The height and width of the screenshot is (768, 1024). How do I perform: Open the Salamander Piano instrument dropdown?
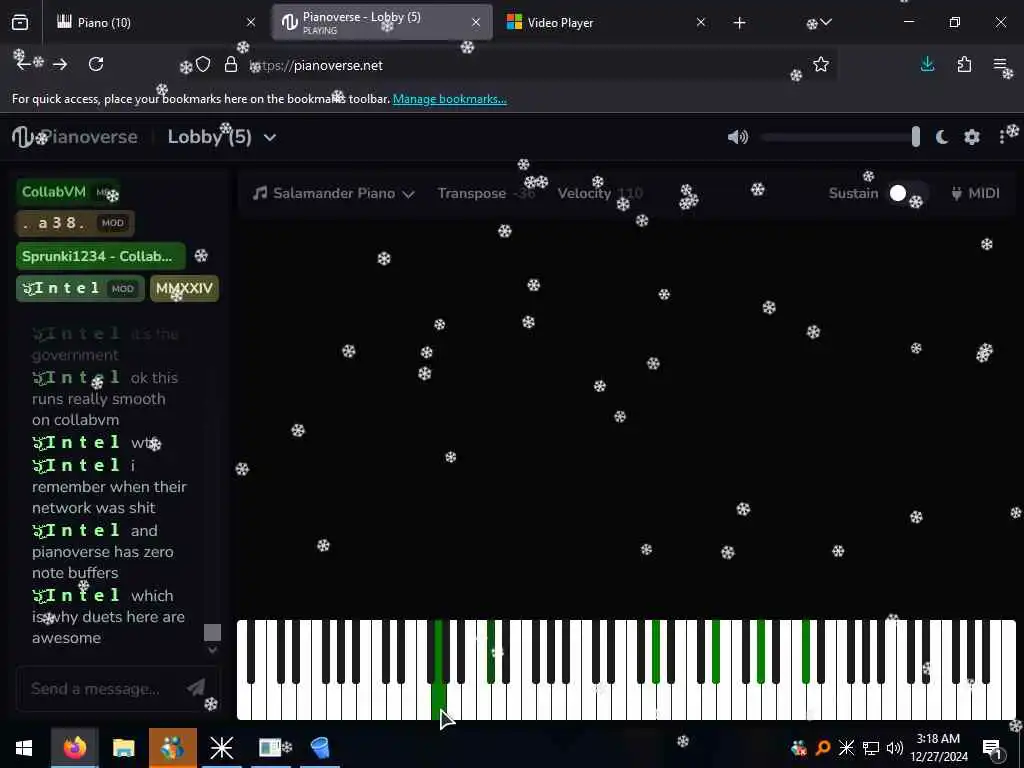coord(334,193)
